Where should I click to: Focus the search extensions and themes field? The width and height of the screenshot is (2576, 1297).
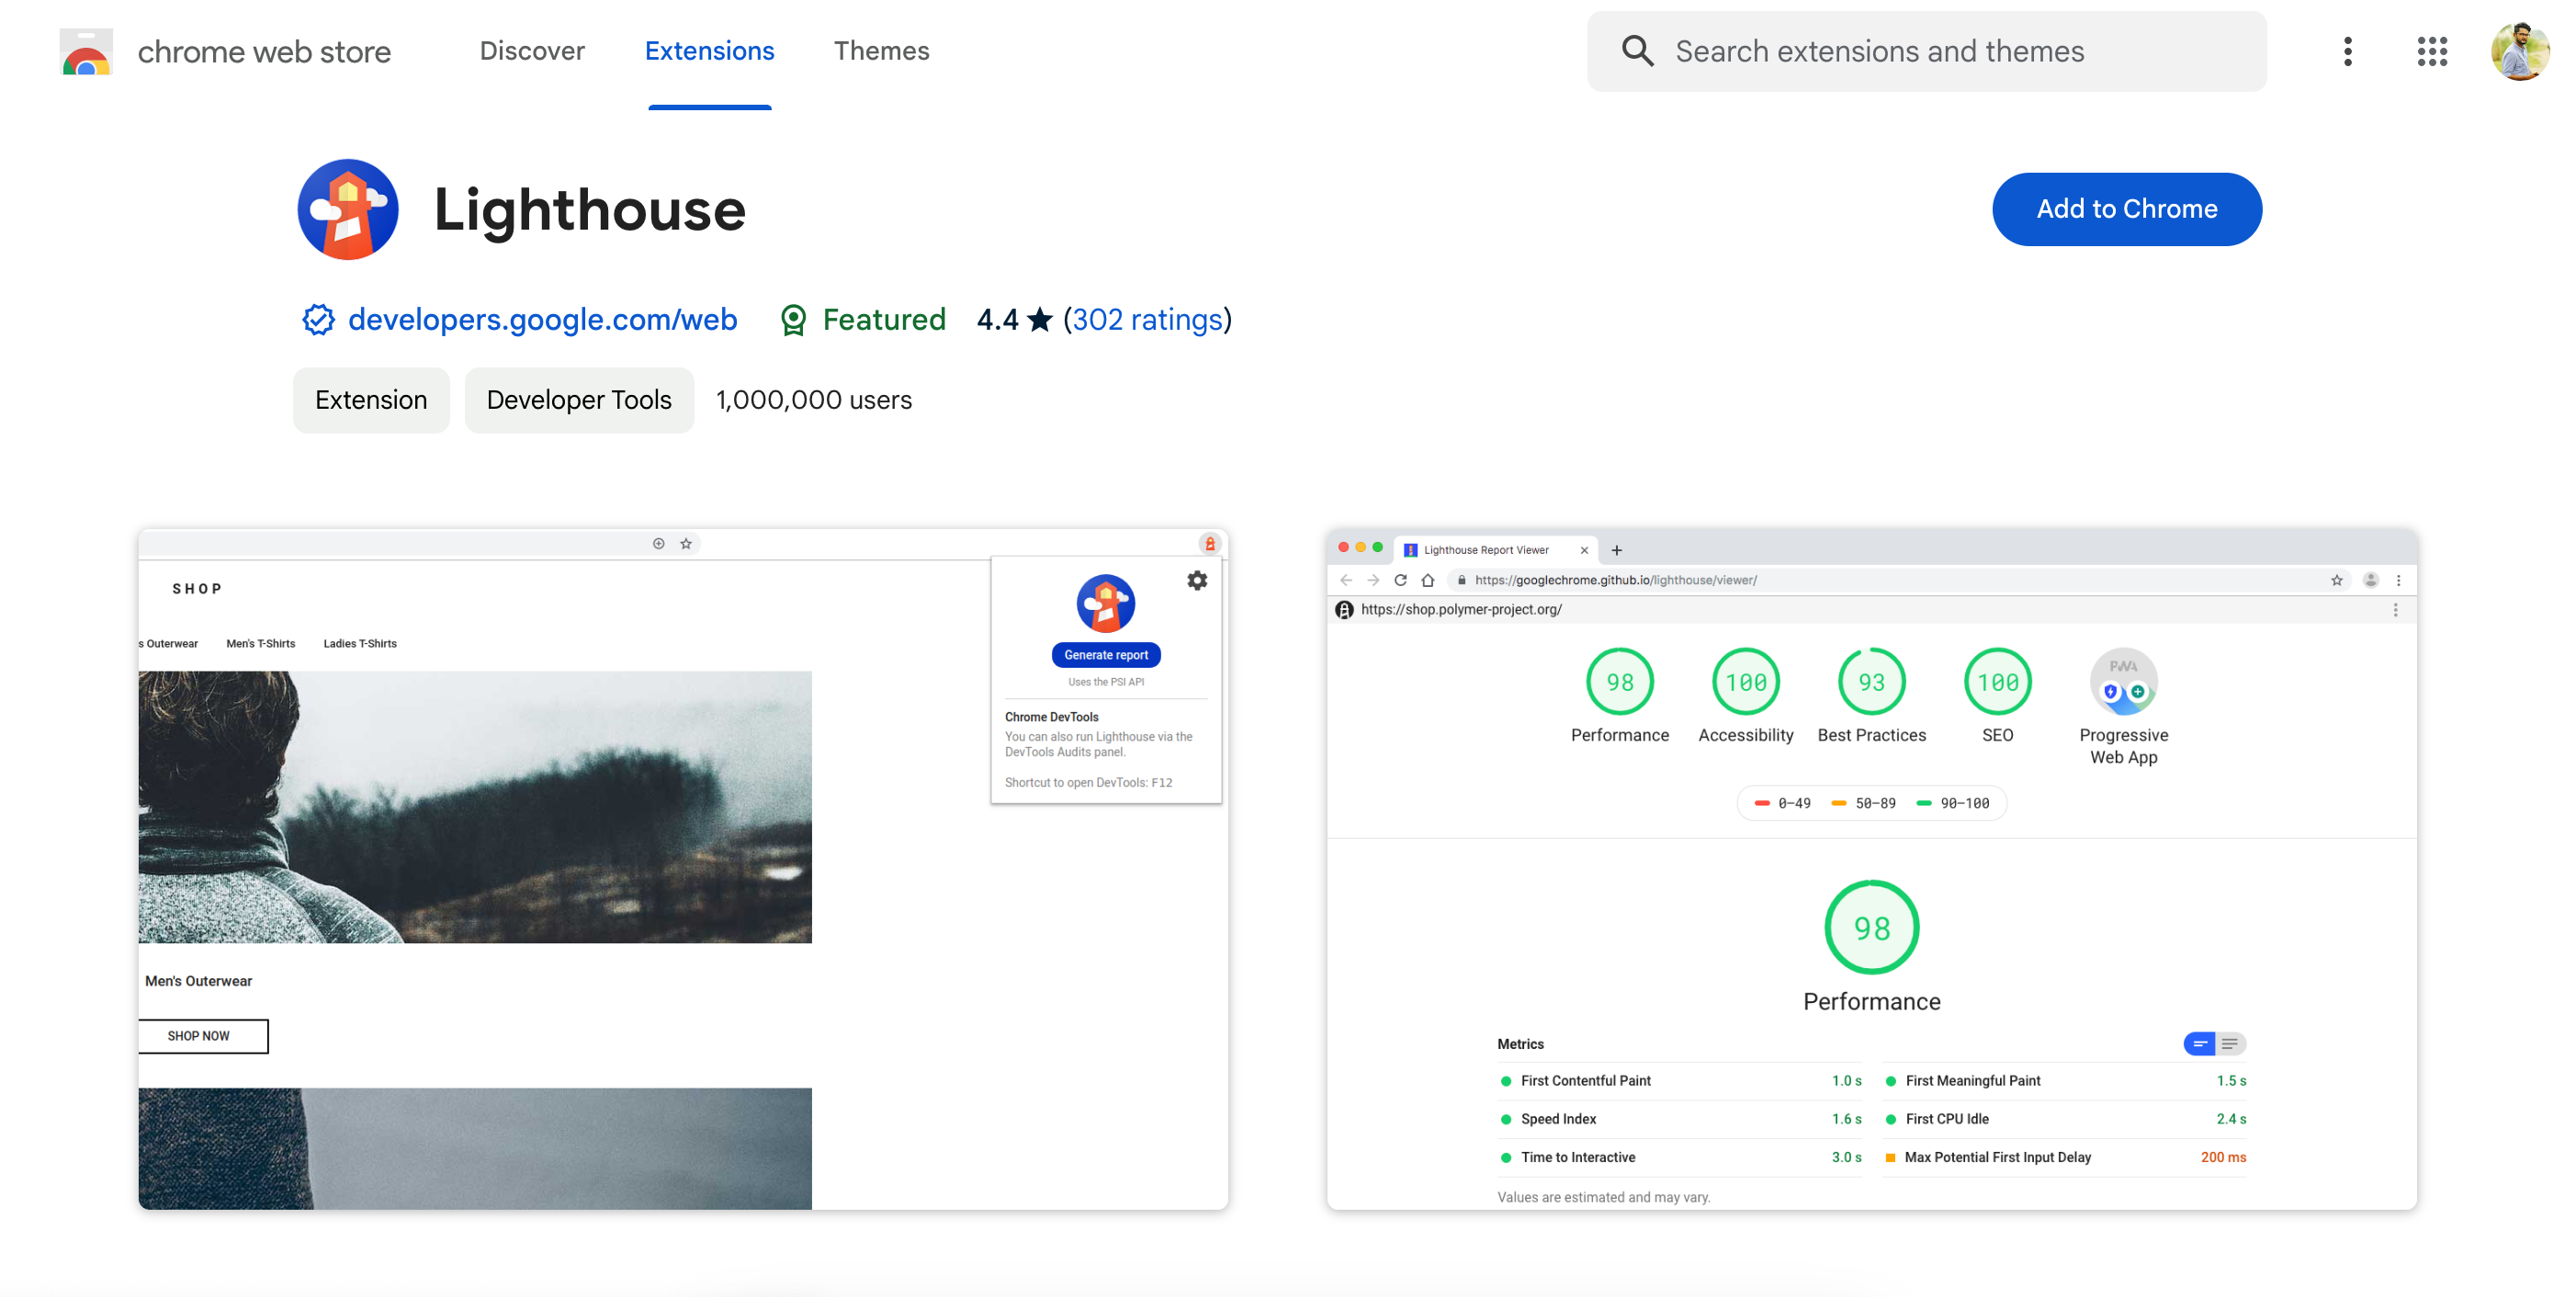(x=1926, y=51)
